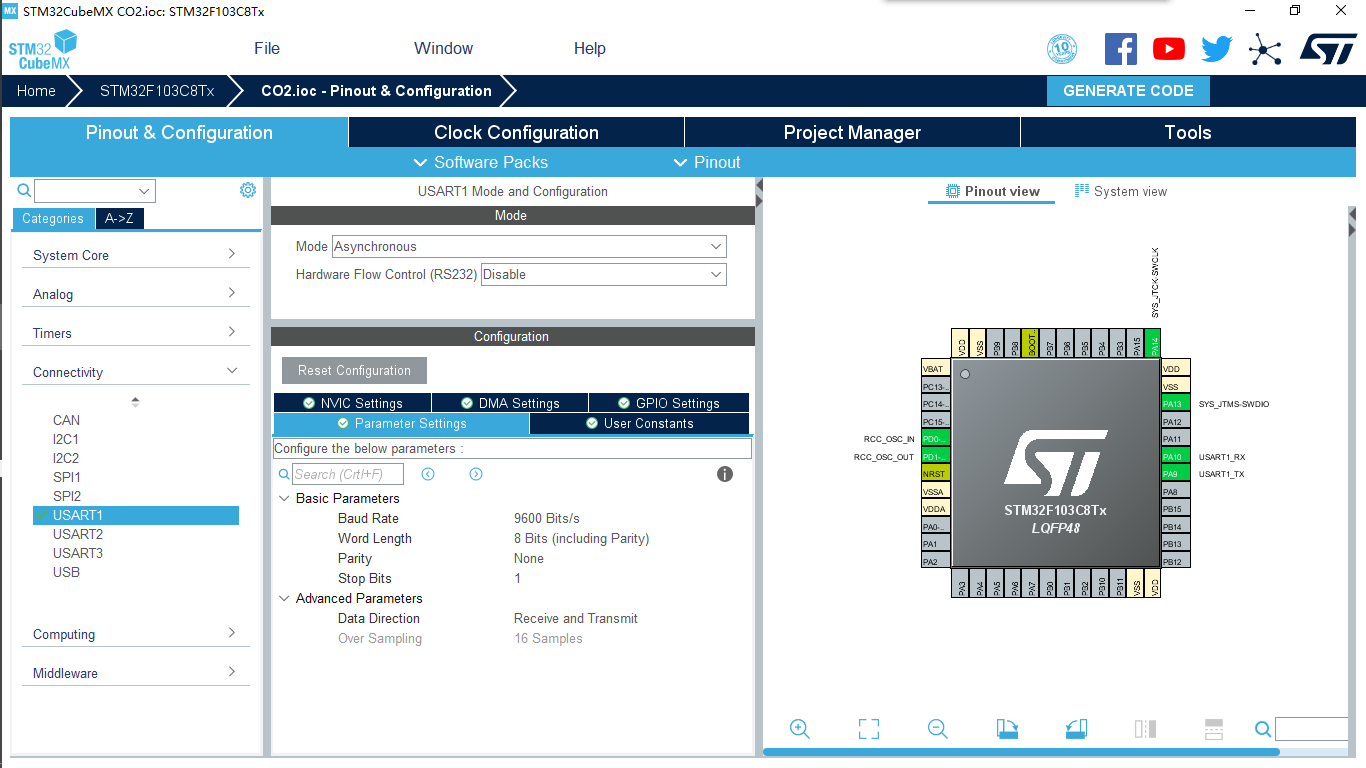Switch to System view
The height and width of the screenshot is (768, 1366).
pos(1120,191)
